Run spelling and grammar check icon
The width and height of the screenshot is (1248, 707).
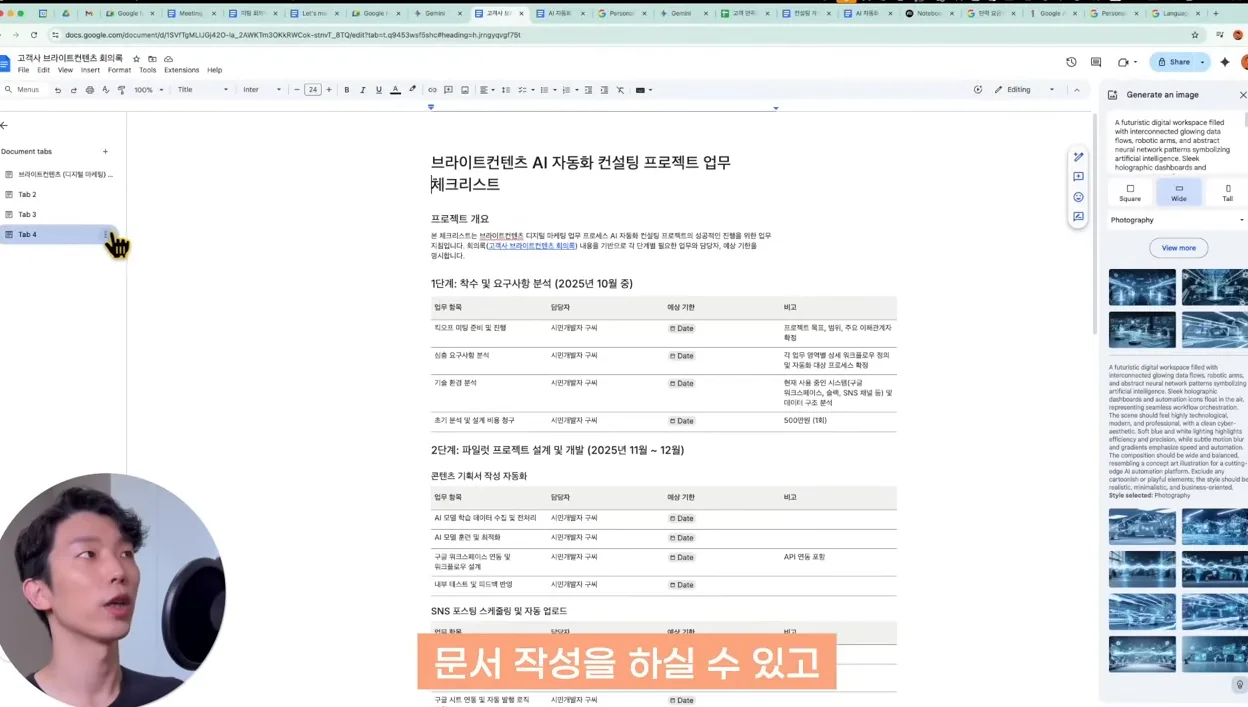coord(105,90)
